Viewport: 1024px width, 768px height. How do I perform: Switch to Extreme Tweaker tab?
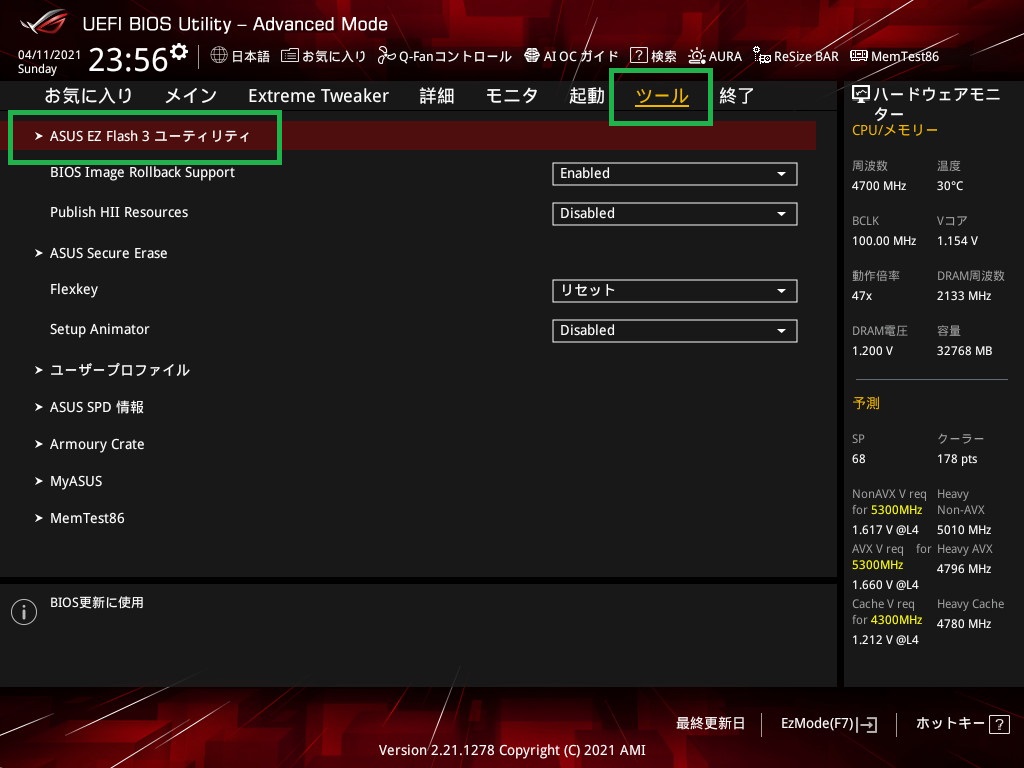click(318, 96)
